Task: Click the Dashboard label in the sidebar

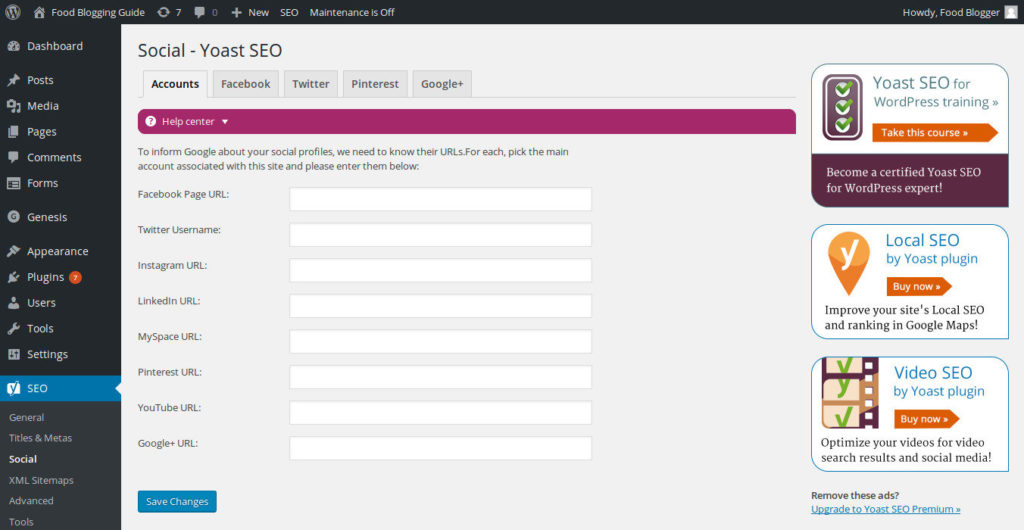Action: (55, 46)
